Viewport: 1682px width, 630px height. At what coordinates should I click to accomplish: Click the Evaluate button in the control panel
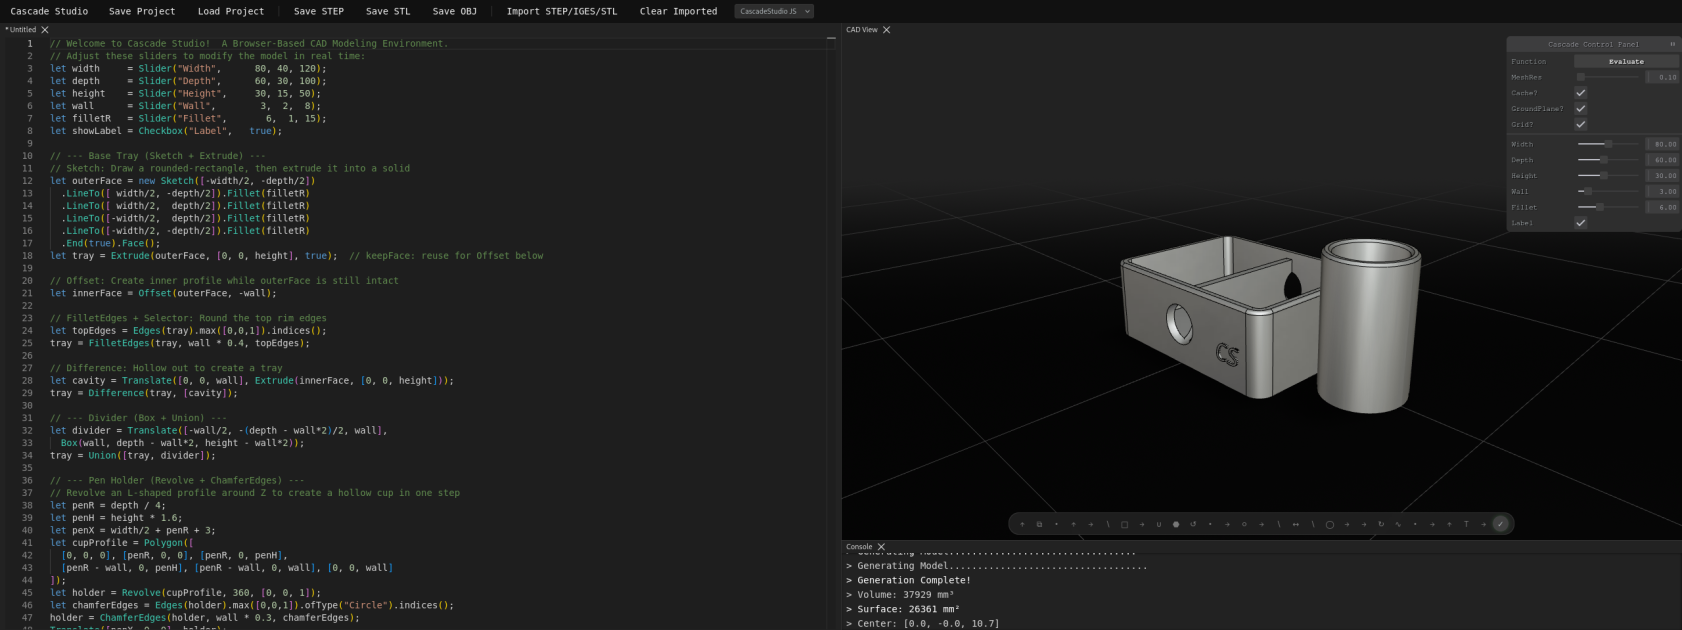point(1626,61)
